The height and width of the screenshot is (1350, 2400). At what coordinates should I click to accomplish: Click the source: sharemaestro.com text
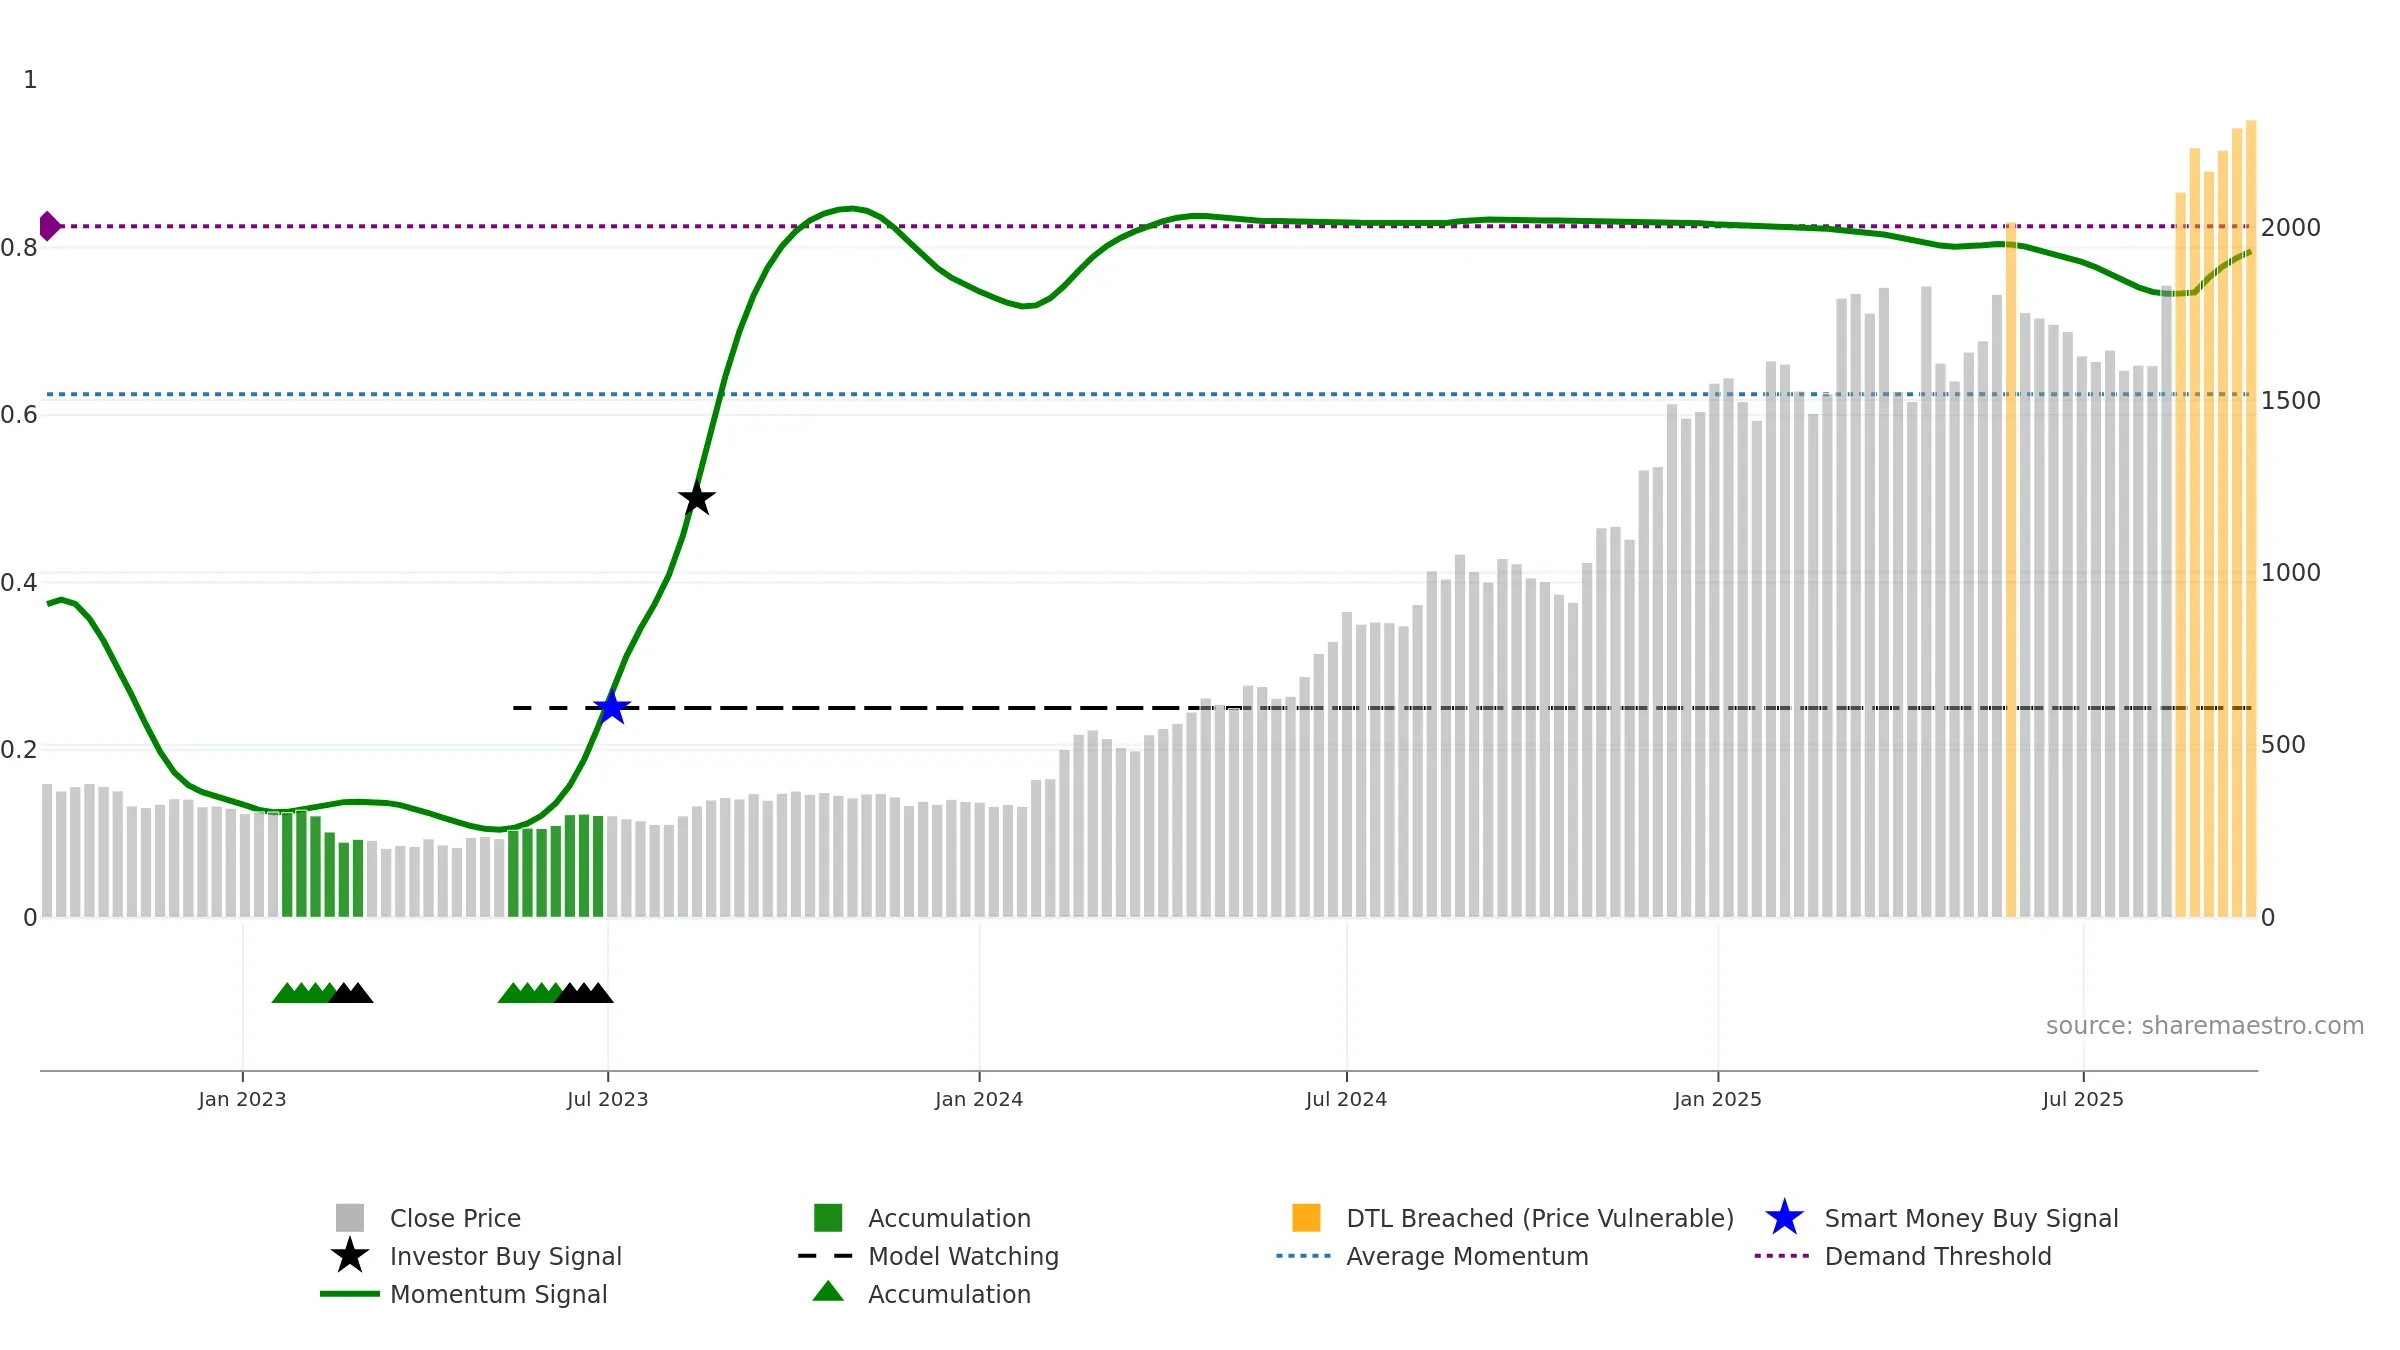pos(2204,1026)
